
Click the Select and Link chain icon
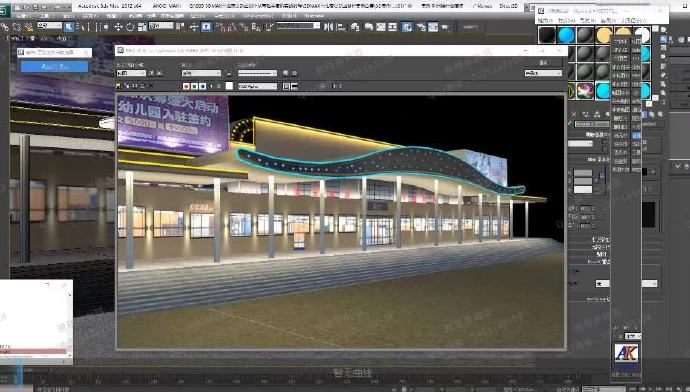tap(5, 27)
